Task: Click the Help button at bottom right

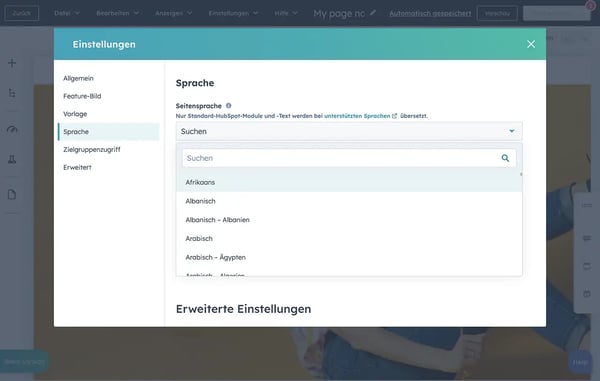Action: pyautogui.click(x=580, y=362)
